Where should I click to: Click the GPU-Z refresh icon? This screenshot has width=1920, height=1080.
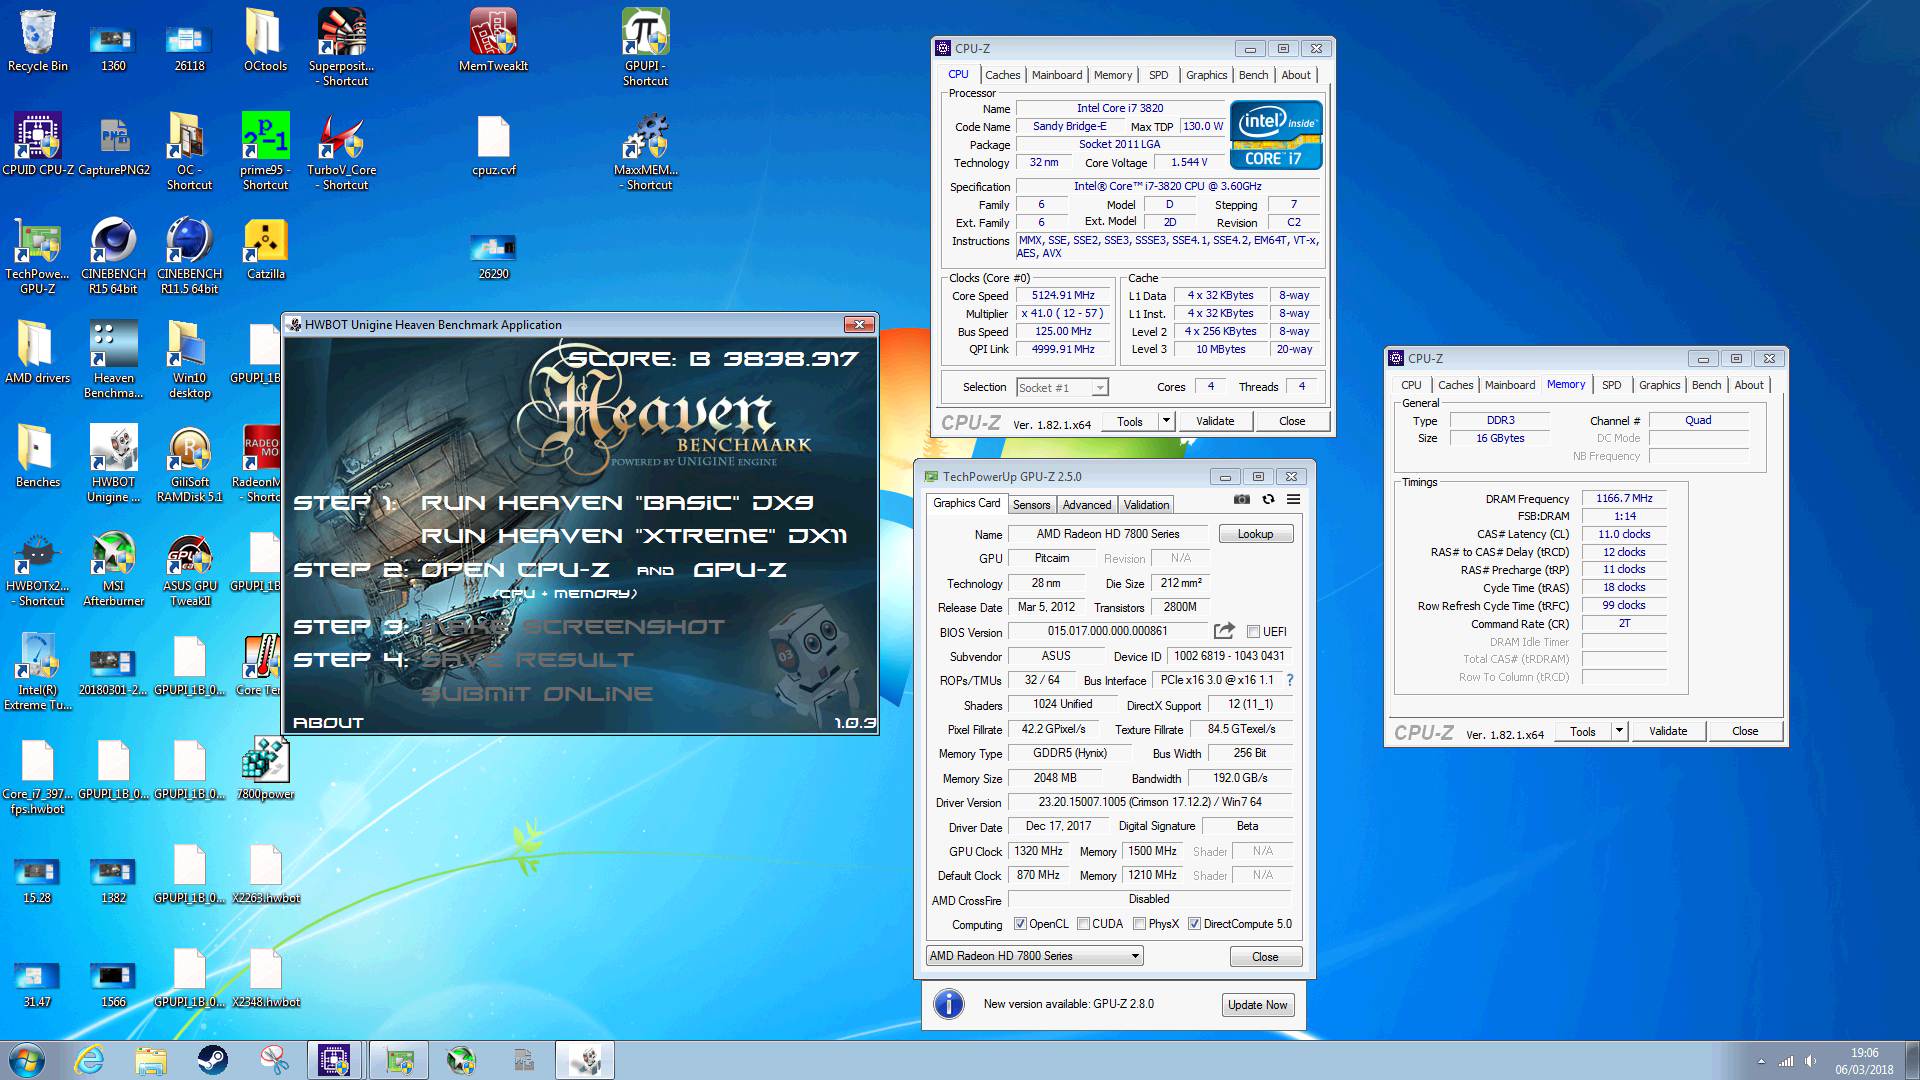pos(1268,499)
